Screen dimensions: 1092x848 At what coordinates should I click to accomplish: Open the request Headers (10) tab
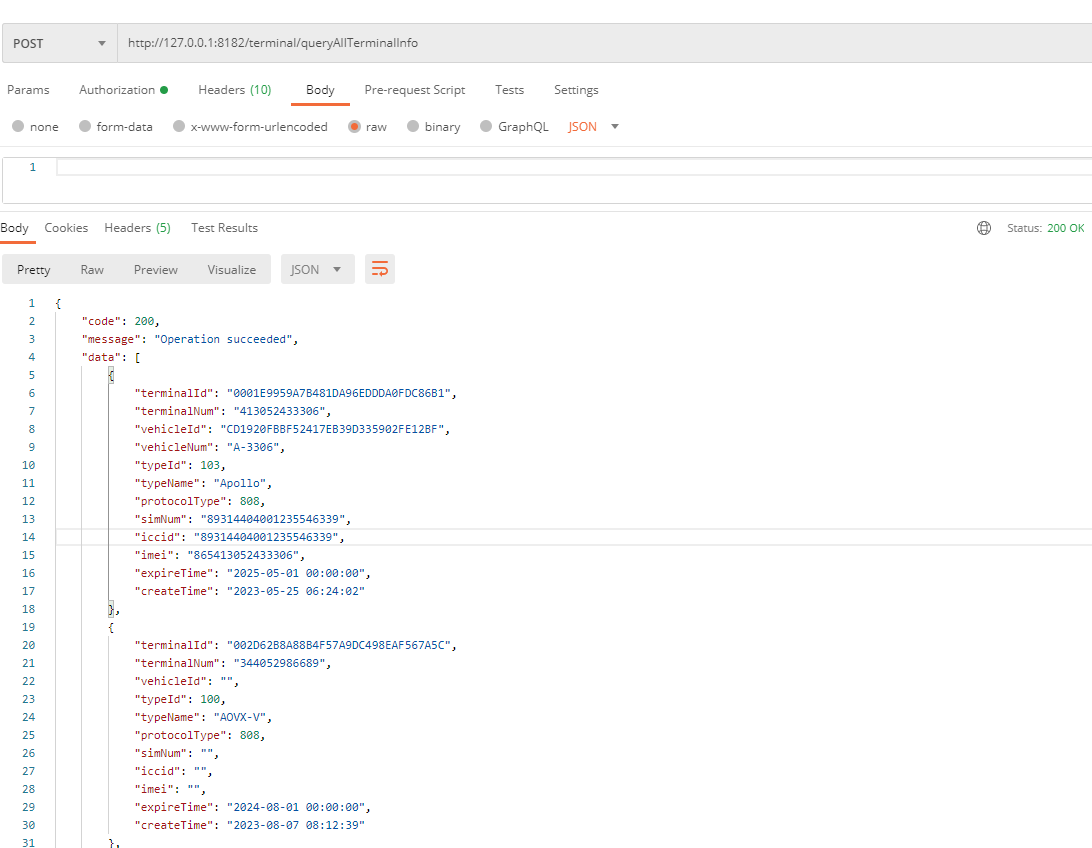pos(234,90)
